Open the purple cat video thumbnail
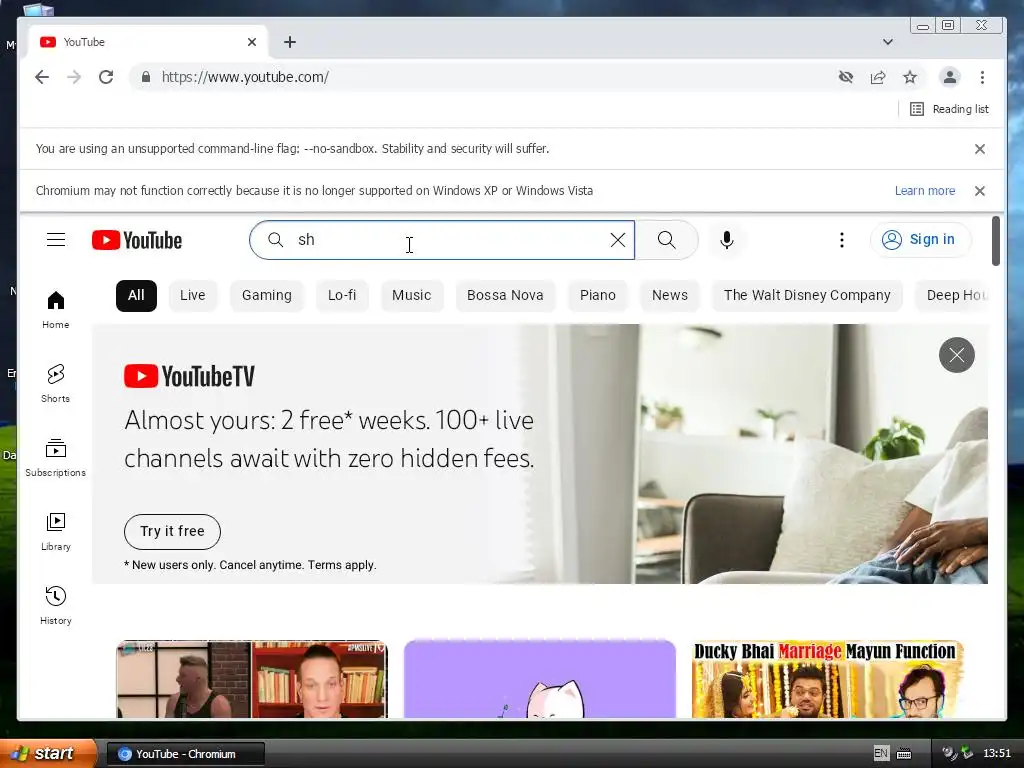The height and width of the screenshot is (768, 1024). tap(539, 679)
